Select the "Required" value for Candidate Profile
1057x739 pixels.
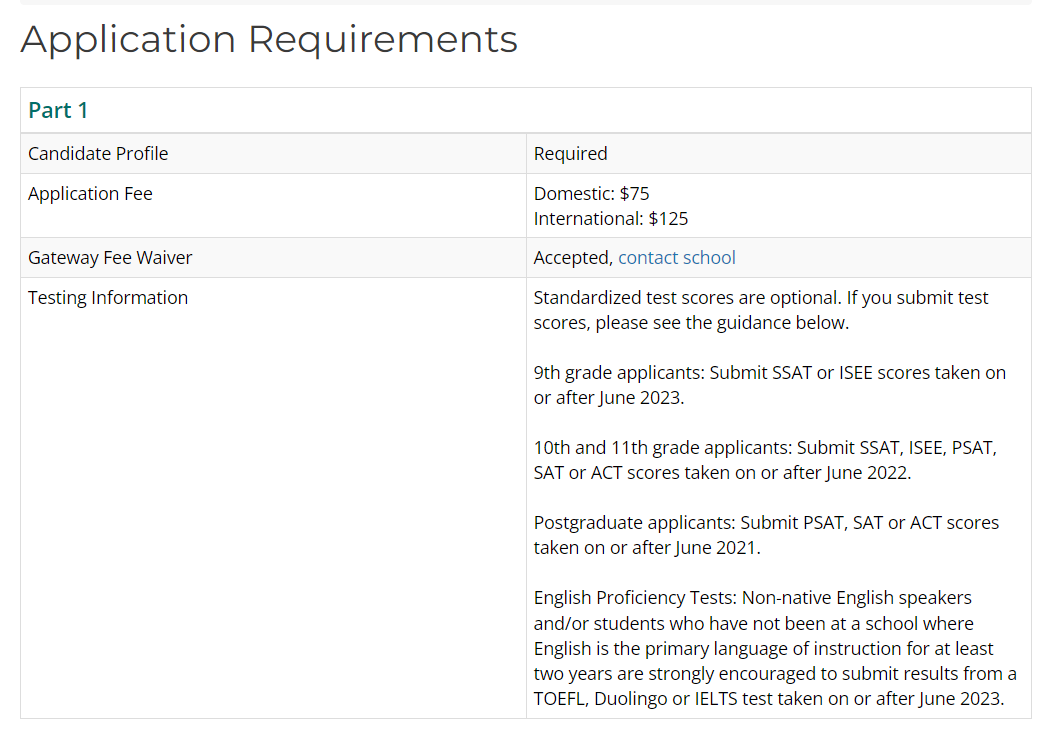pyautogui.click(x=570, y=154)
